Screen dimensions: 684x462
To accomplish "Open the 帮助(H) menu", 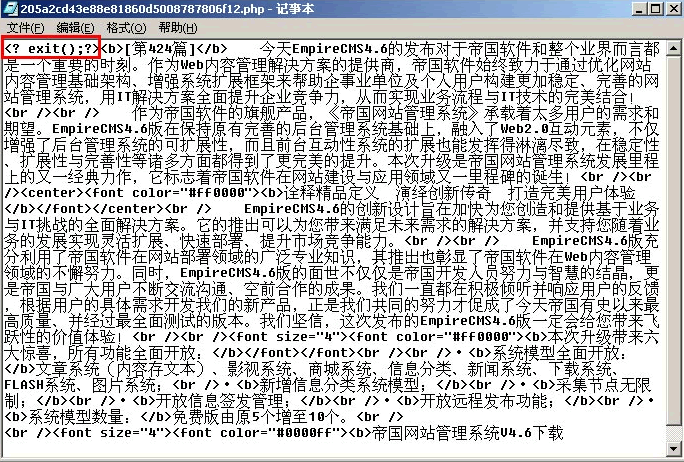I will (x=178, y=28).
